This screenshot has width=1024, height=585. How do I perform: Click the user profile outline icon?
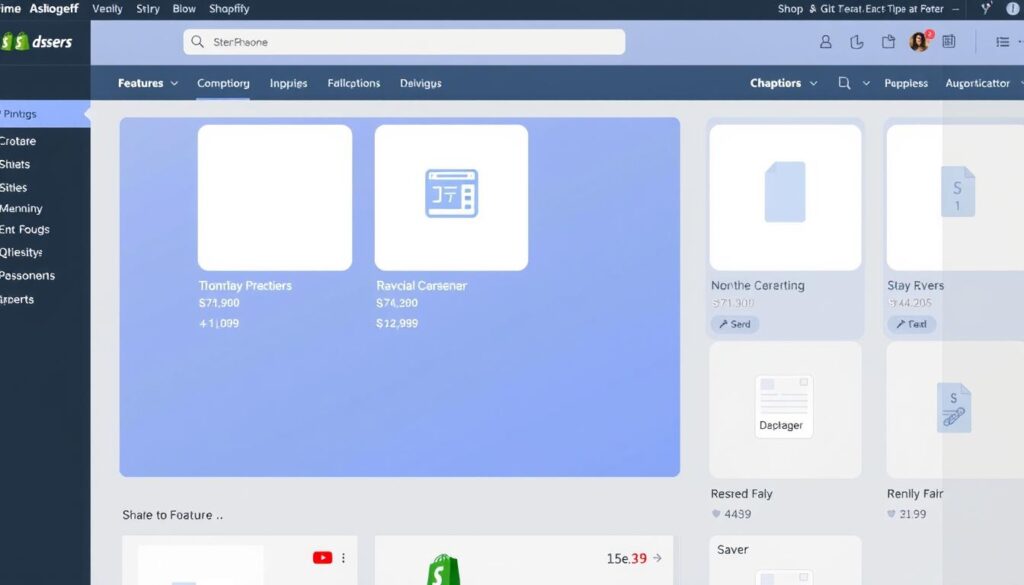click(x=826, y=42)
